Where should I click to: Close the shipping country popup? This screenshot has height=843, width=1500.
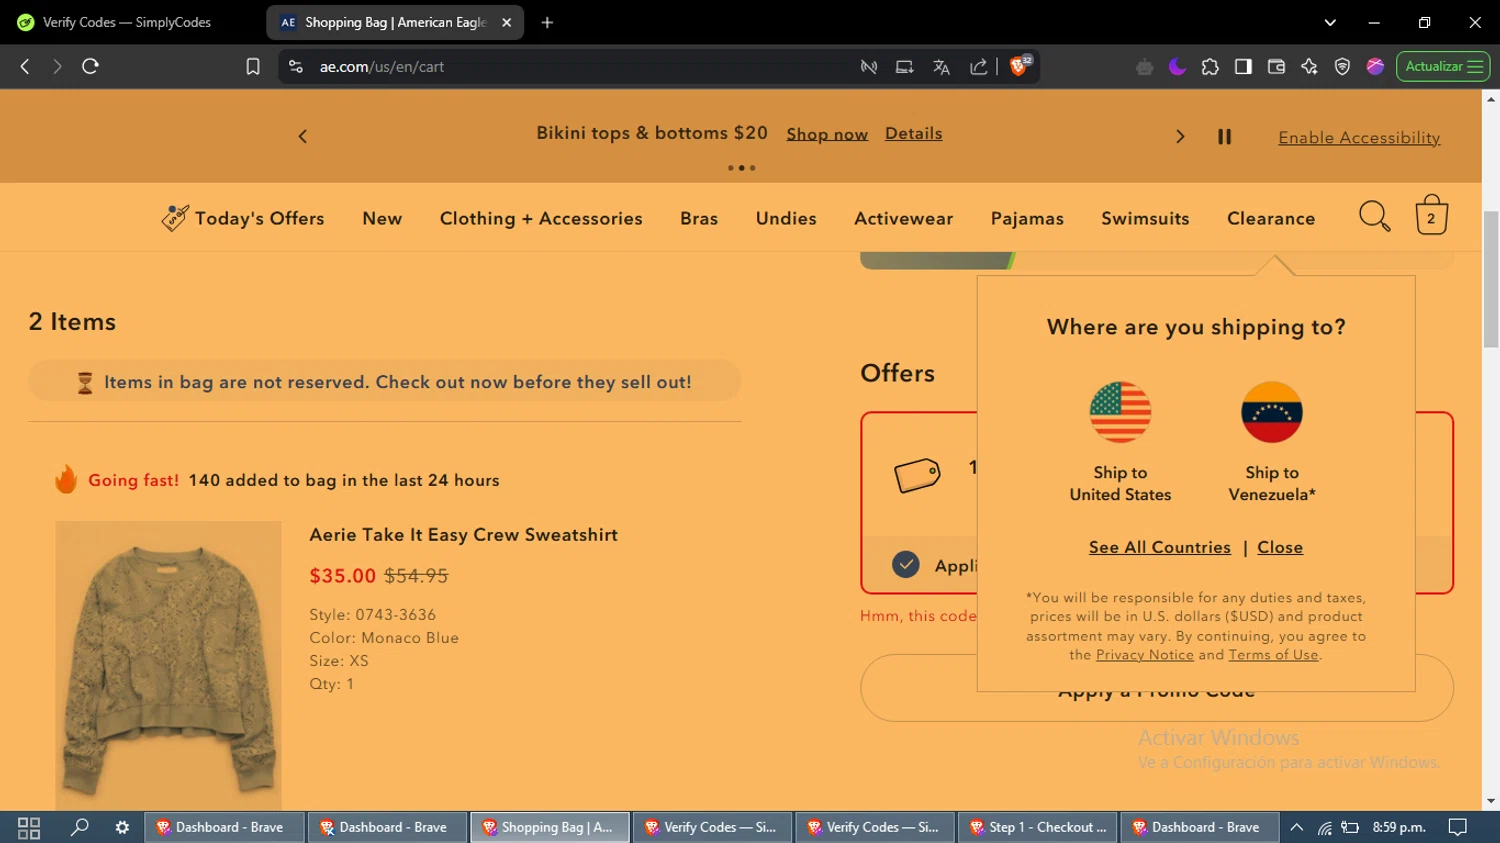pyautogui.click(x=1280, y=547)
